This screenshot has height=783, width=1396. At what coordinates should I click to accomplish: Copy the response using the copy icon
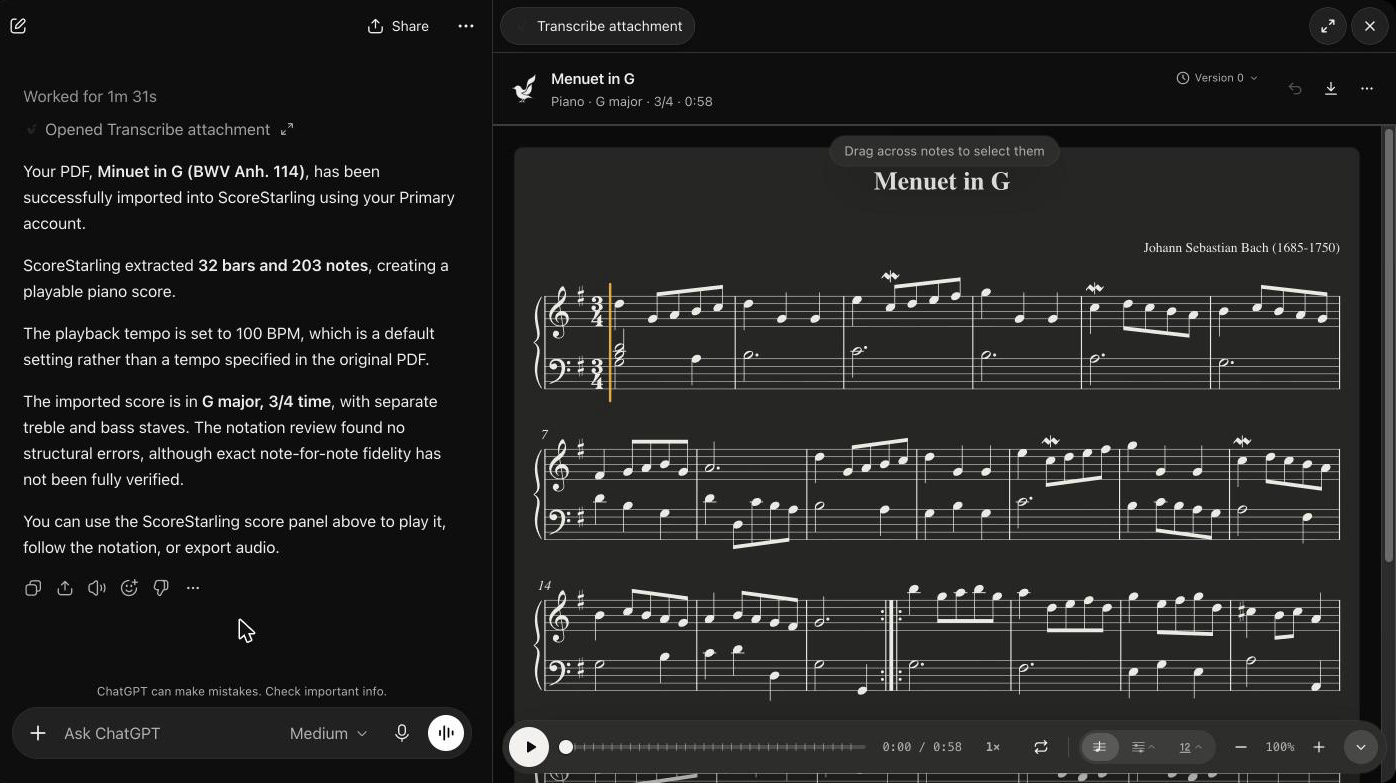tap(33, 588)
